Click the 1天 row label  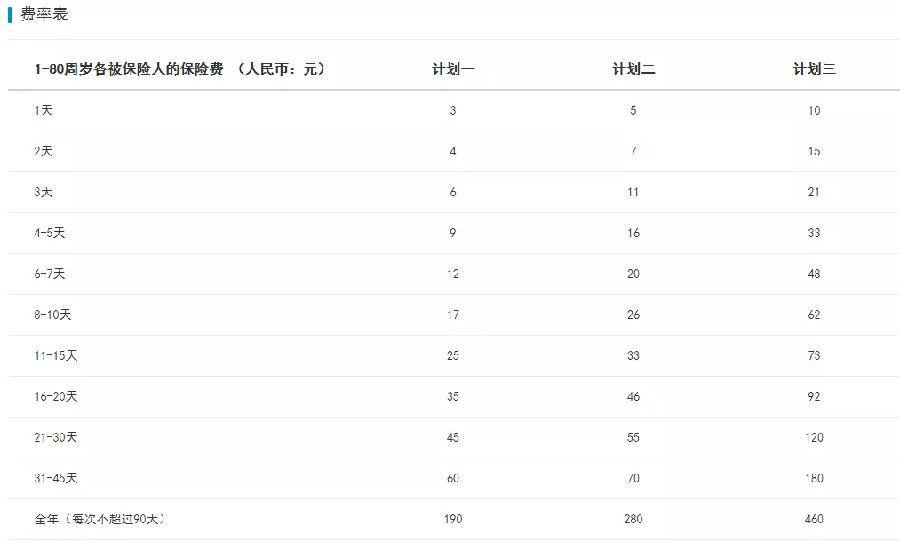pos(43,111)
